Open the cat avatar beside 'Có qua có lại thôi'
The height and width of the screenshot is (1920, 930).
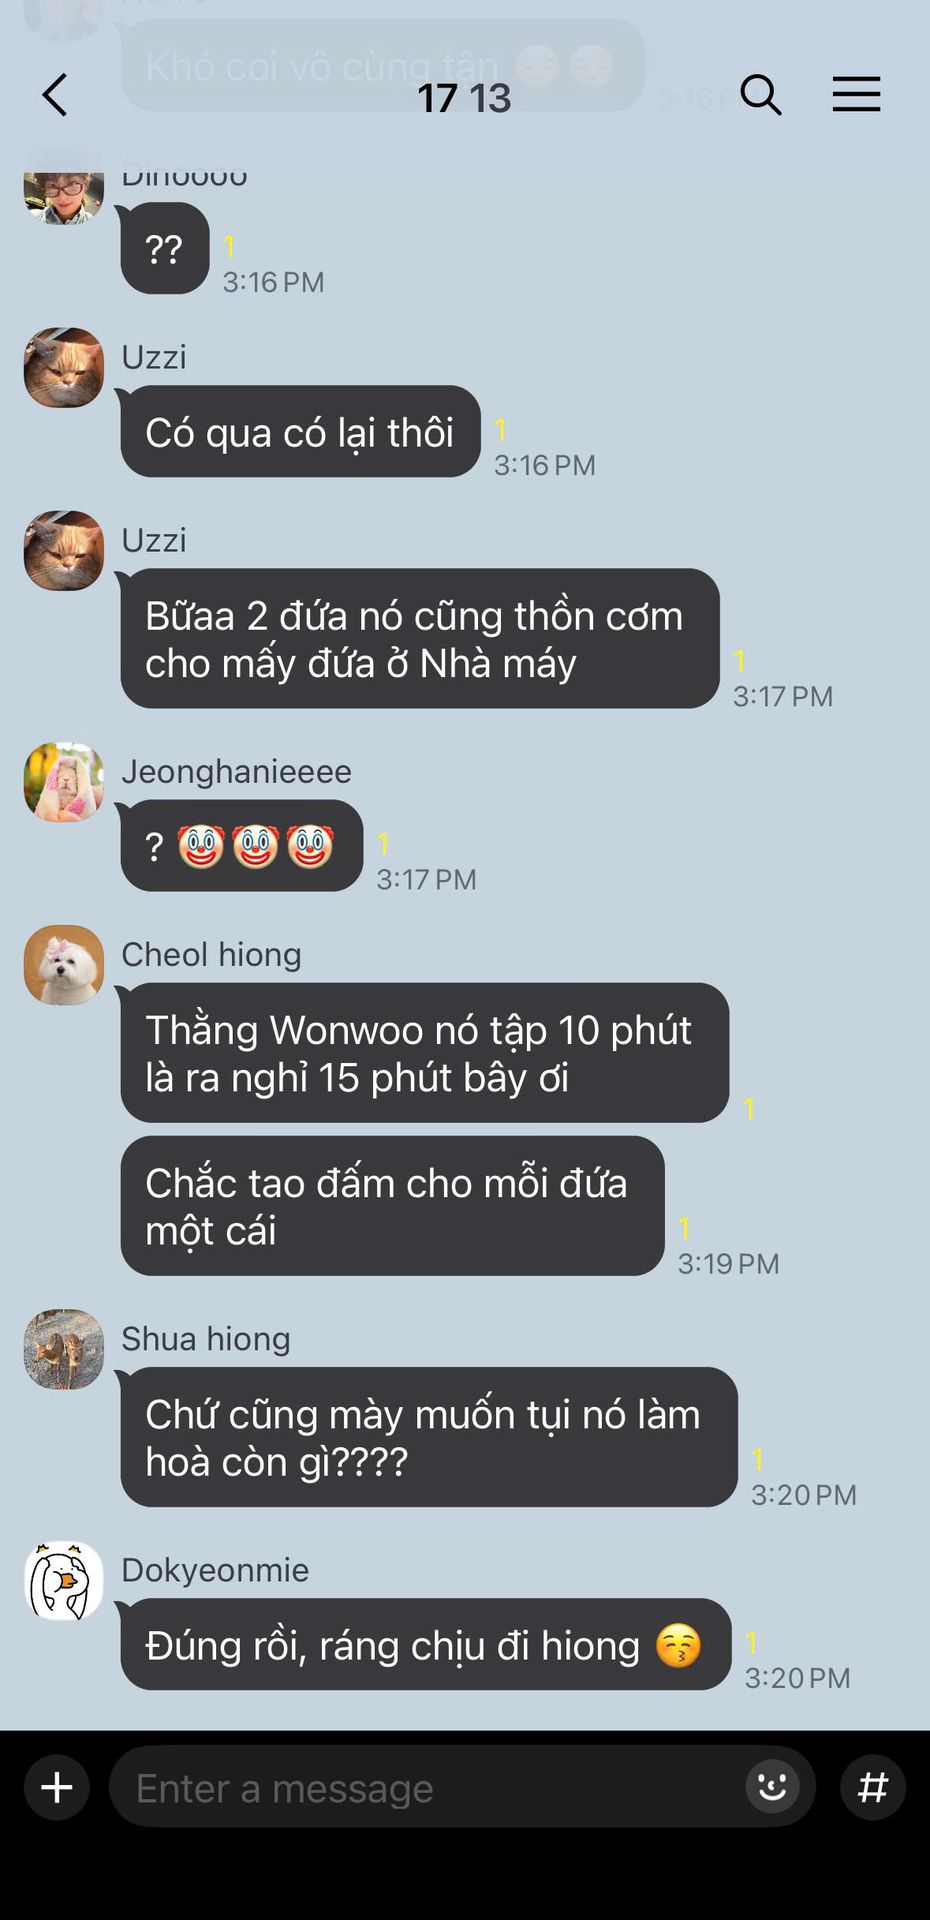(x=64, y=367)
